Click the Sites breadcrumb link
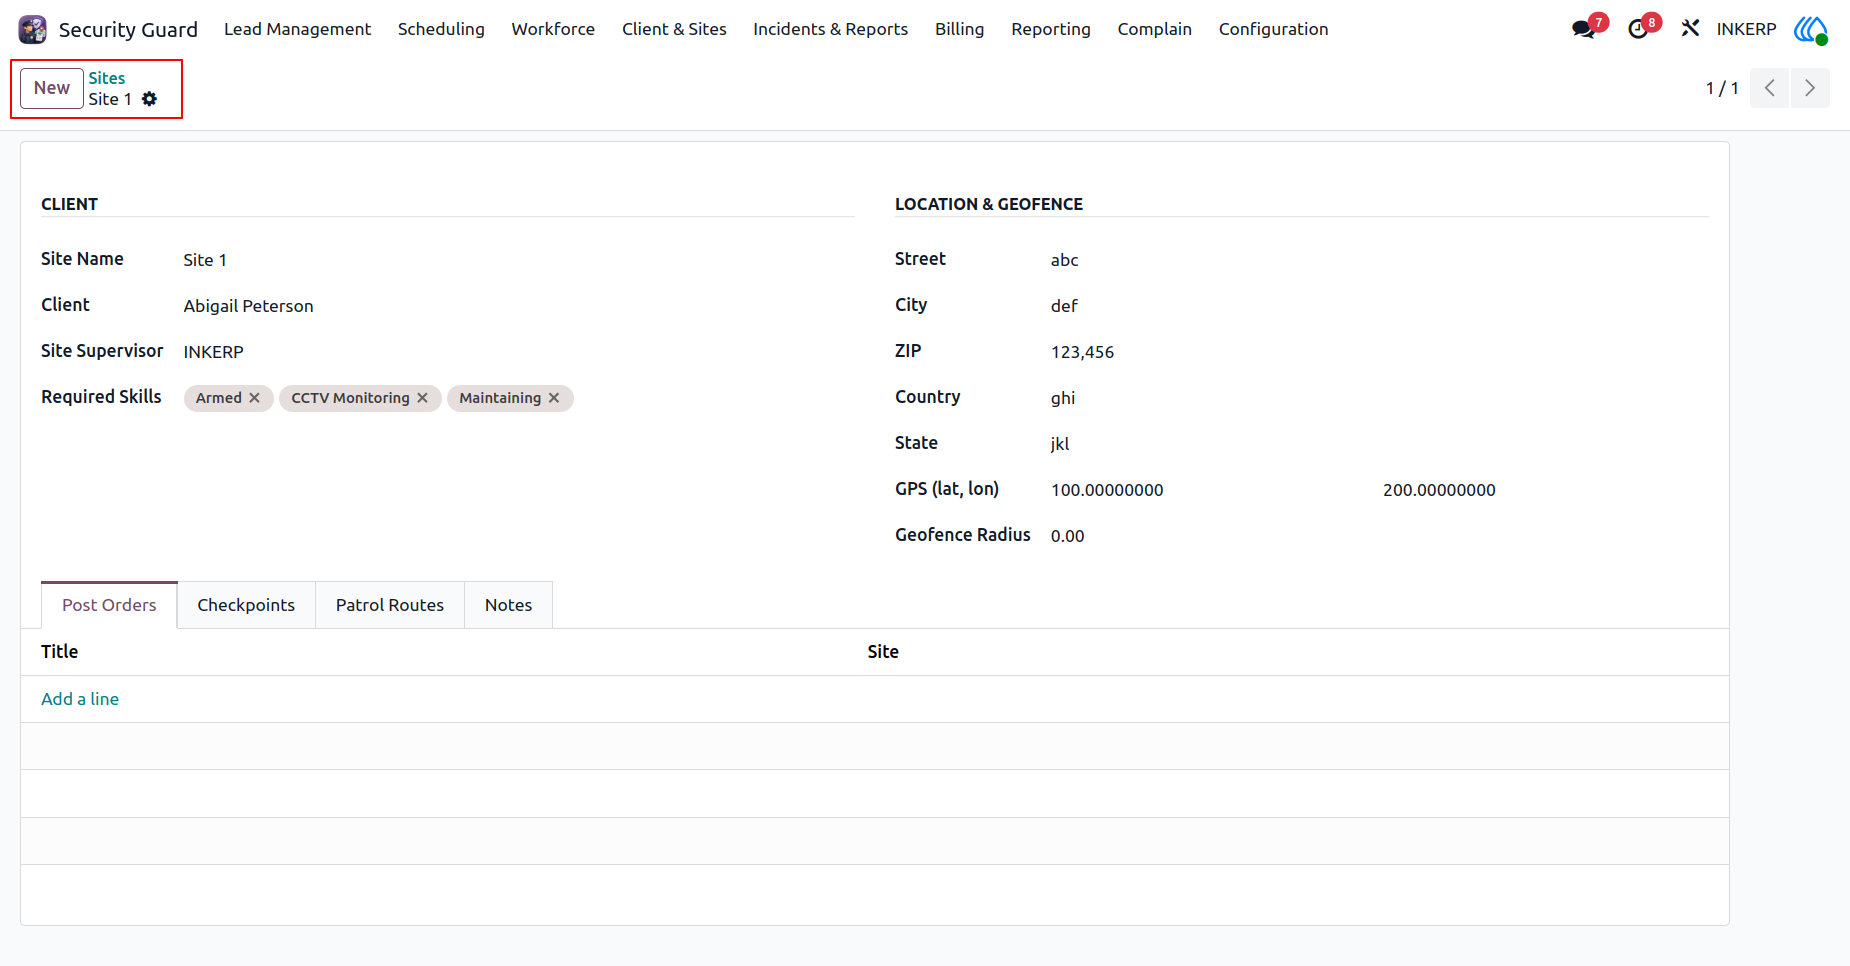 point(106,78)
